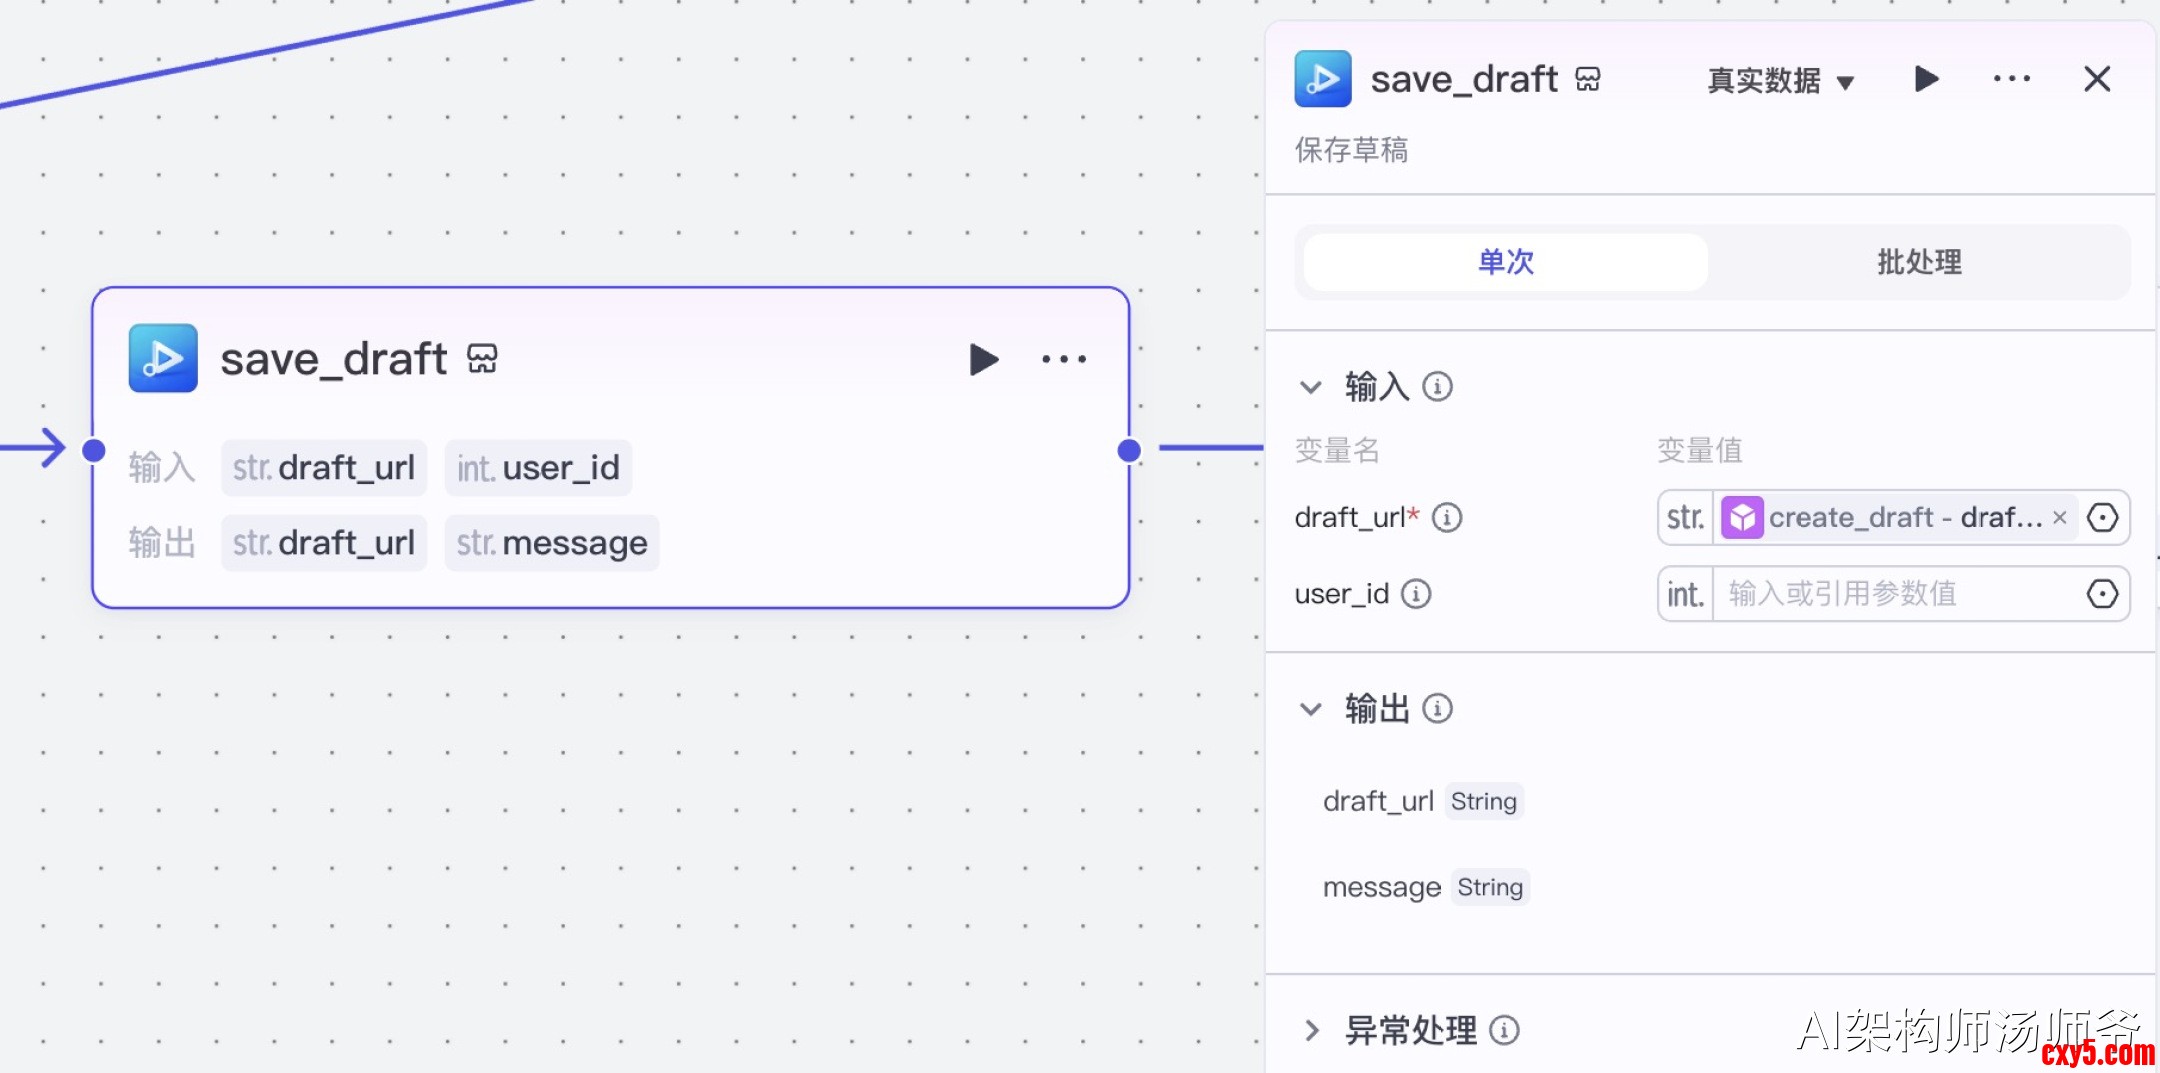Collapse the 输出 output section
This screenshot has width=2160, height=1073.
[x=1311, y=709]
